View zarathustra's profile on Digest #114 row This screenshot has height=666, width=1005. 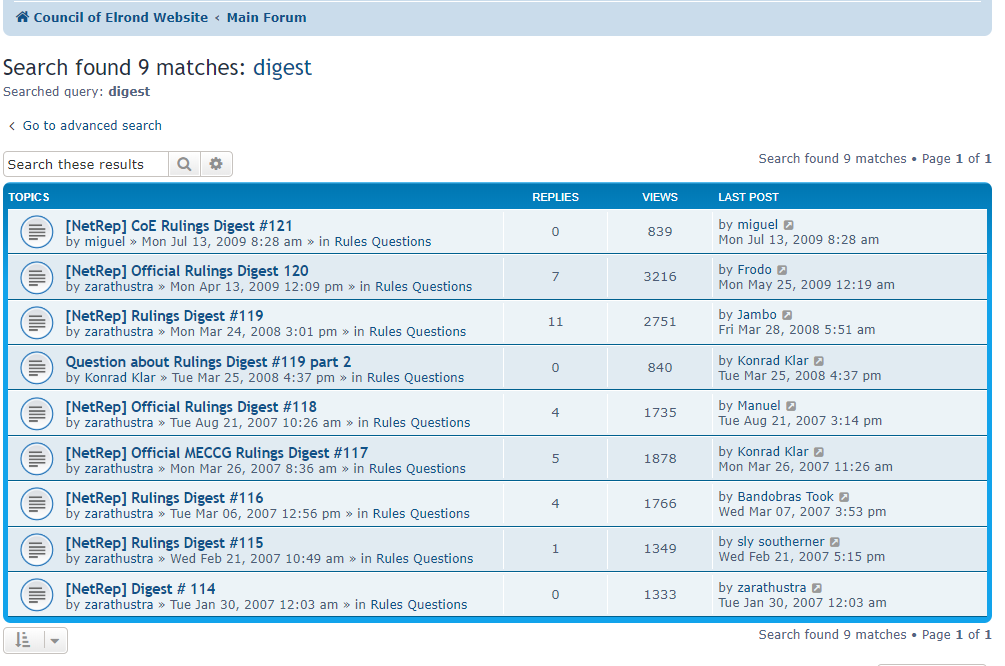tap(118, 605)
